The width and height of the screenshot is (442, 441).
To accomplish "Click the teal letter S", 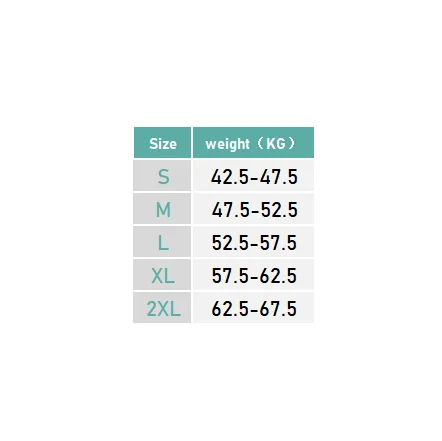I will tap(163, 176).
